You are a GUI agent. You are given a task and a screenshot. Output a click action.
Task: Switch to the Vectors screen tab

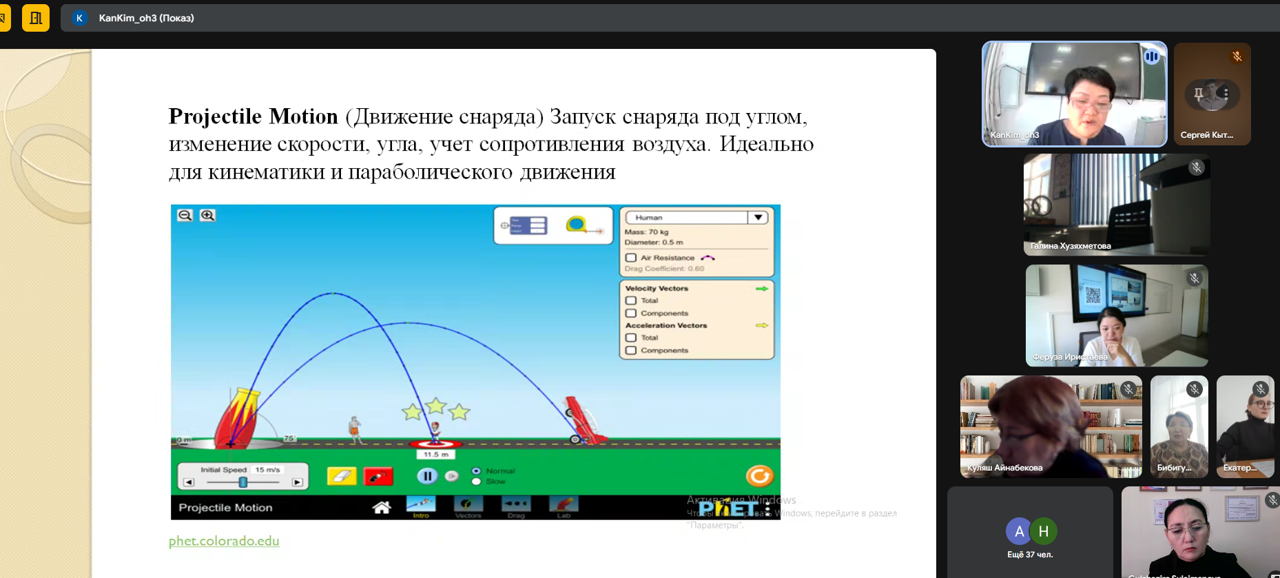(x=468, y=506)
